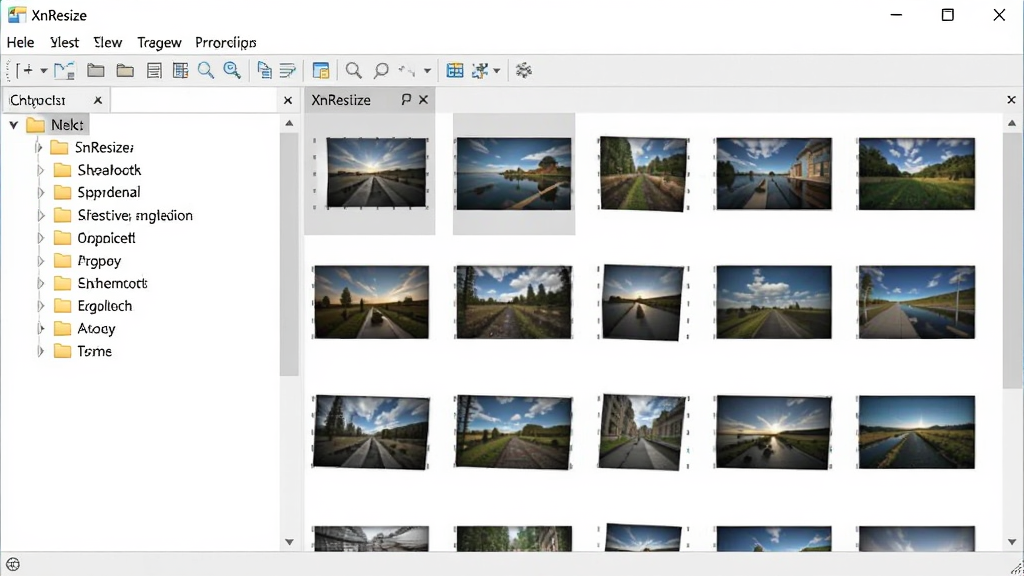Pin the XnResize tab with pin icon
Screen dimensions: 1024x576
coord(406,99)
